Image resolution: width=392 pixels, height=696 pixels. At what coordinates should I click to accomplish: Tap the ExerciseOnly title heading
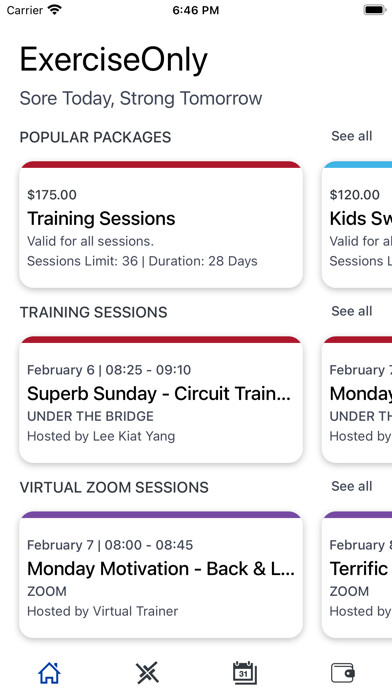click(114, 60)
